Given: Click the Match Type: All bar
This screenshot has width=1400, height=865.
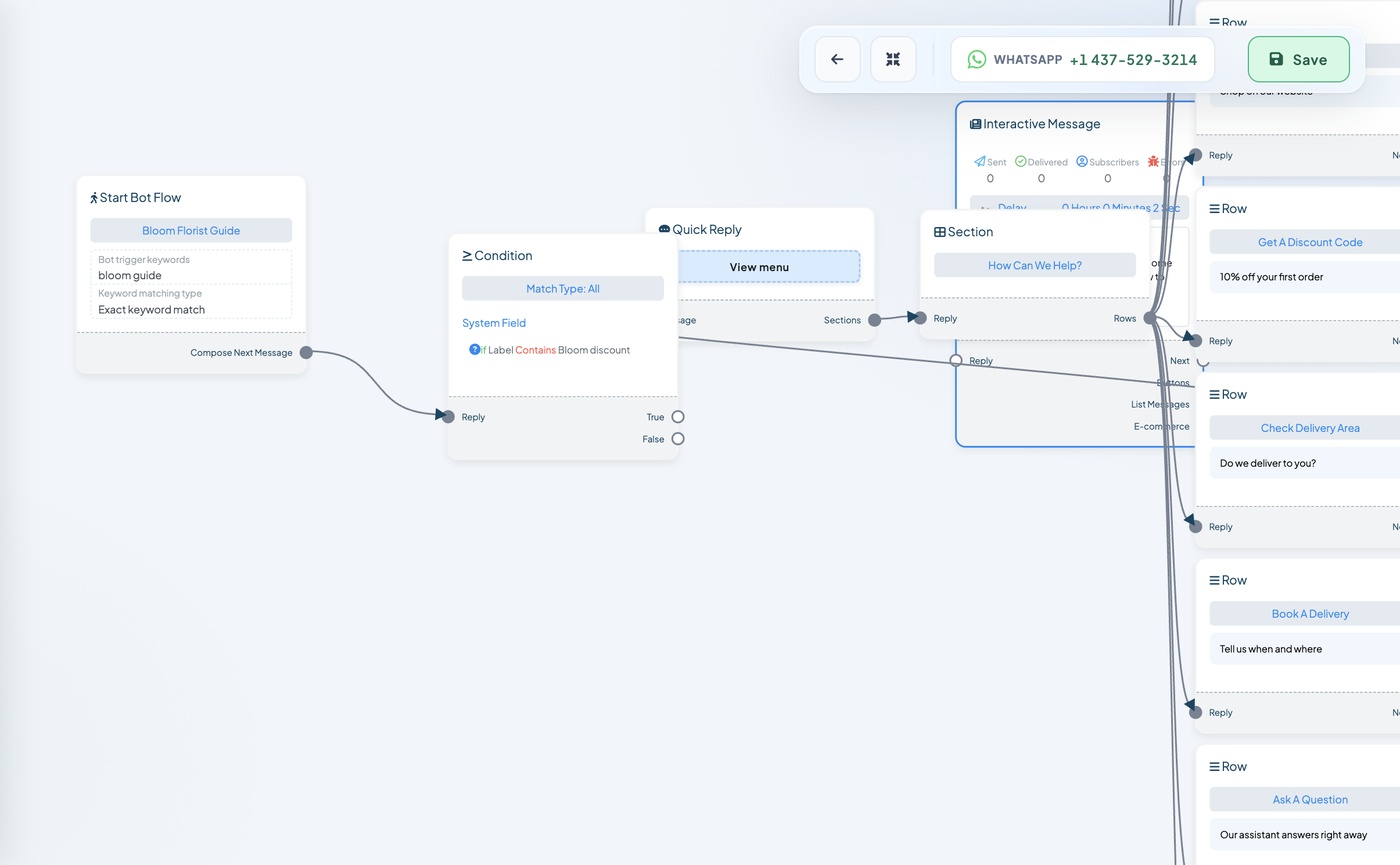Looking at the screenshot, I should pos(563,289).
